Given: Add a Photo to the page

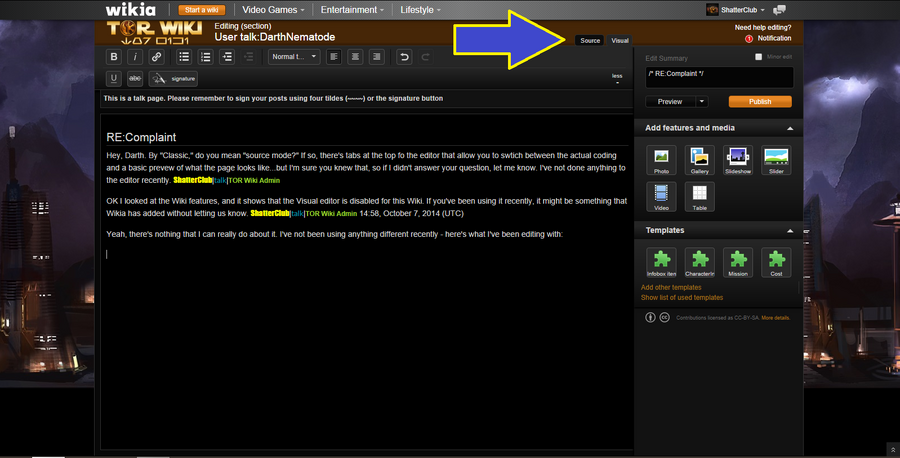Looking at the screenshot, I should pos(661,160).
